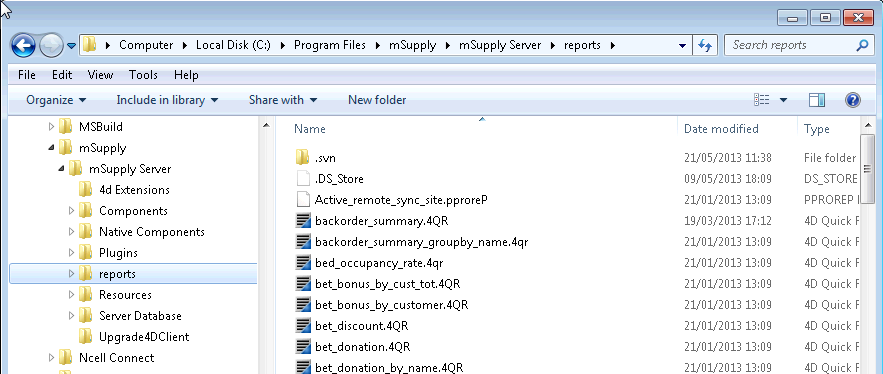The height and width of the screenshot is (374, 883).
Task: Click the change view icon
Action: [x=761, y=100]
